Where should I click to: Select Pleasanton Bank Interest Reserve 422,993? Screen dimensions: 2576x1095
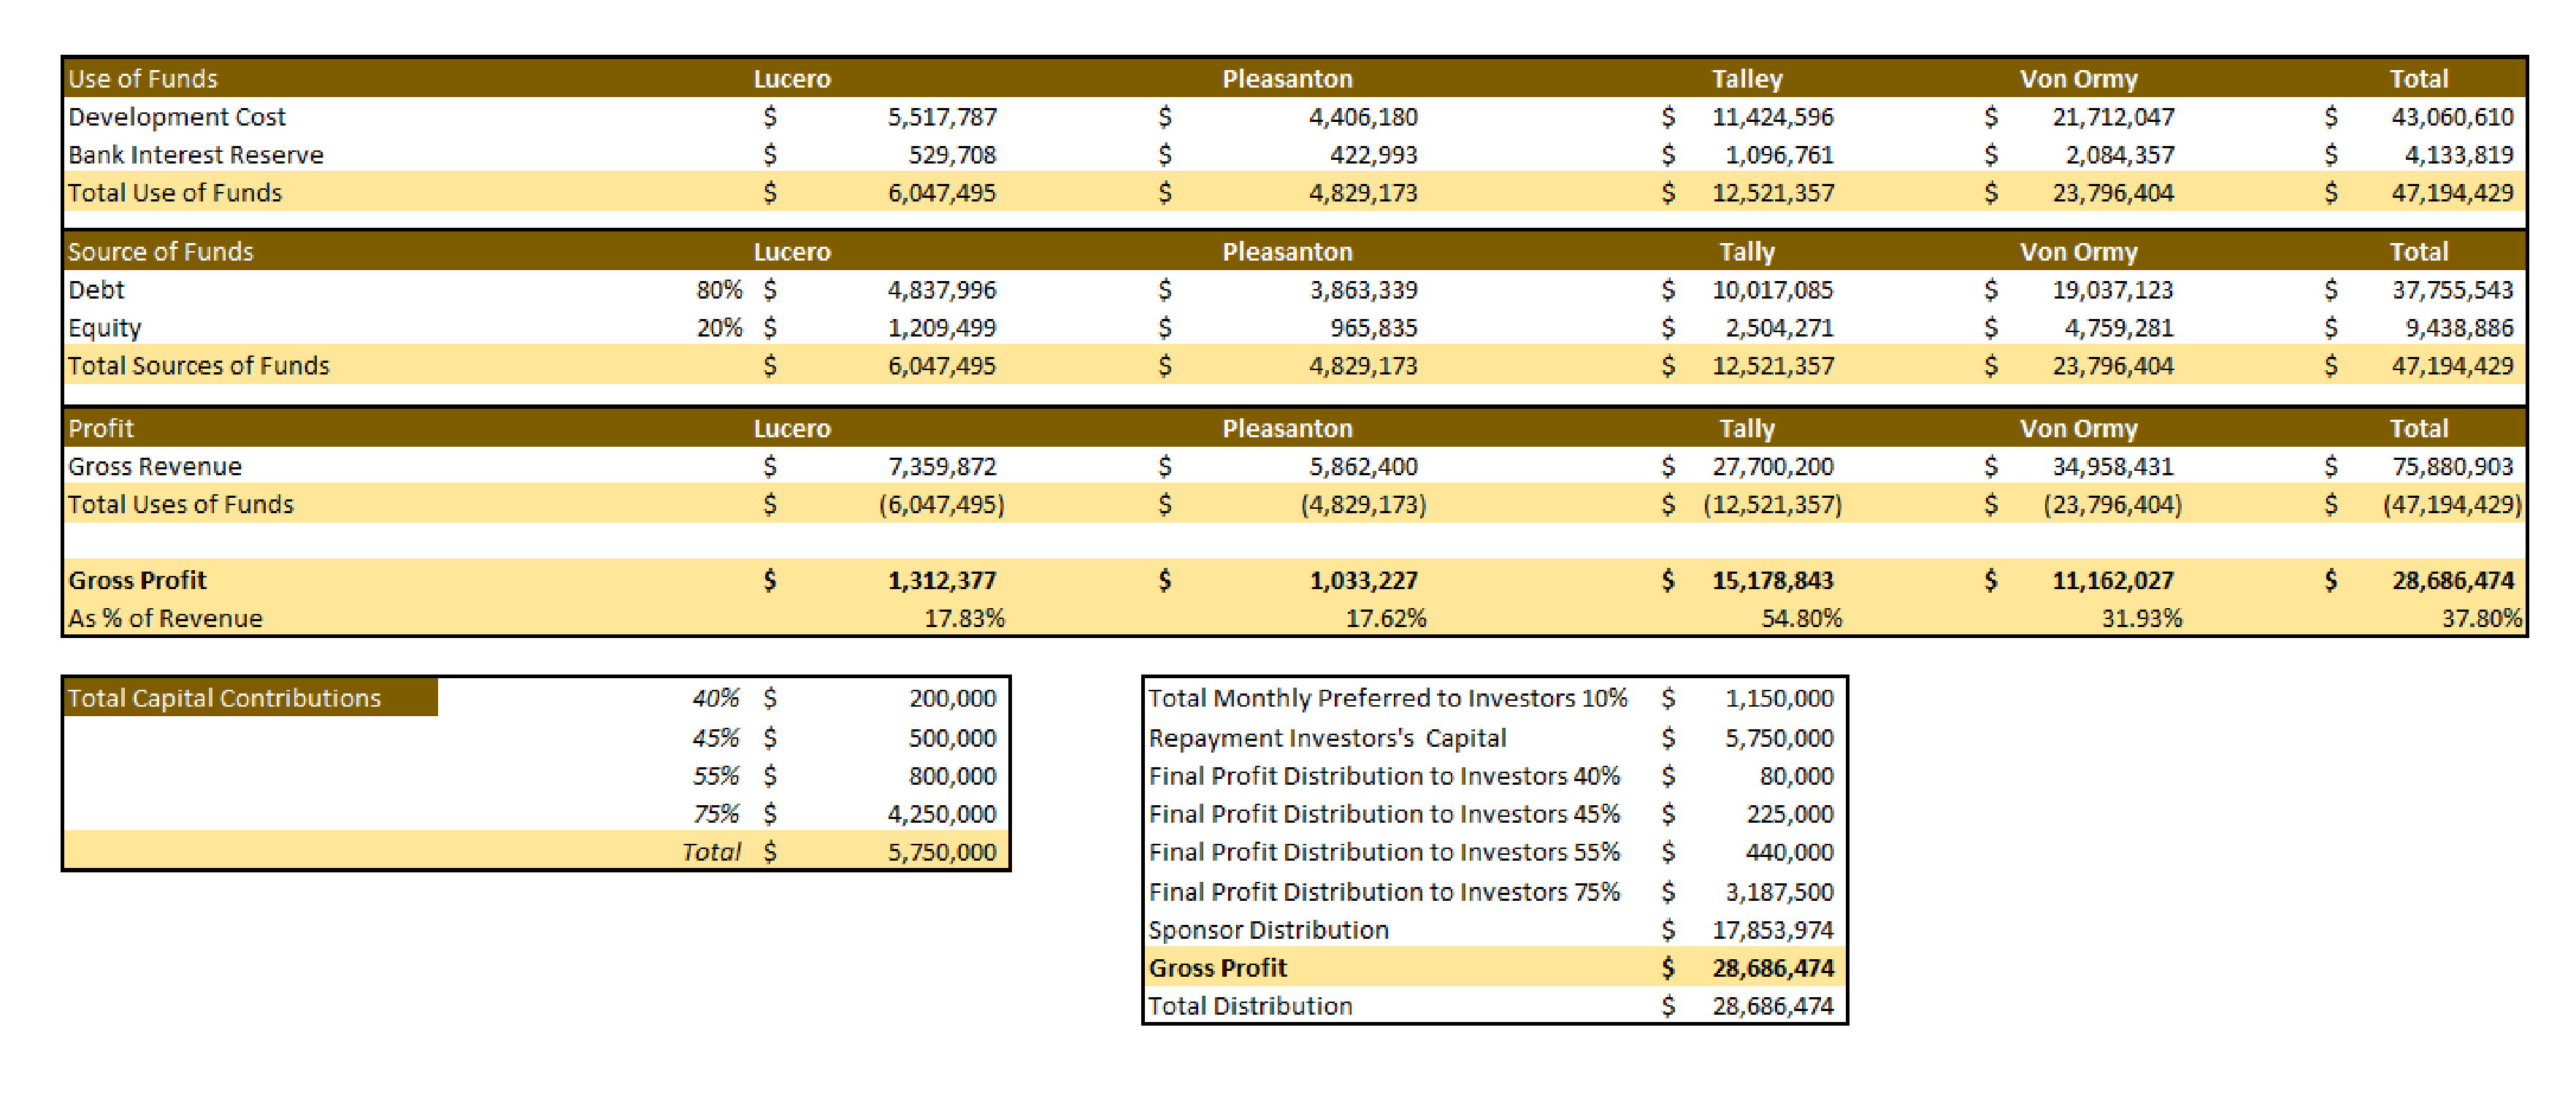[1373, 155]
